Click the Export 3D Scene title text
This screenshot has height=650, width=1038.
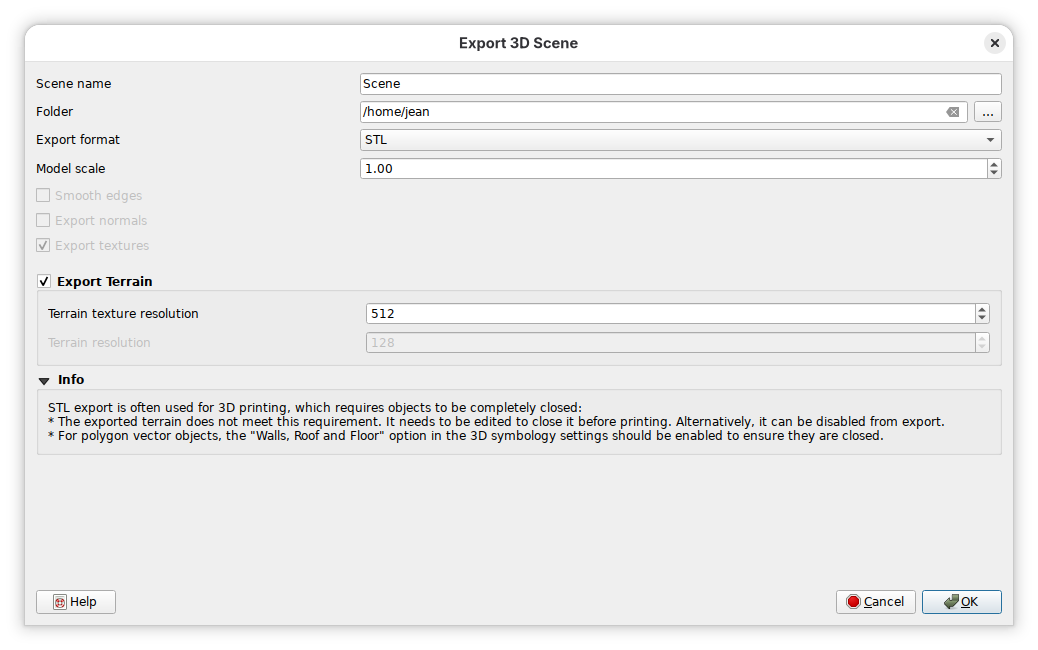[518, 43]
